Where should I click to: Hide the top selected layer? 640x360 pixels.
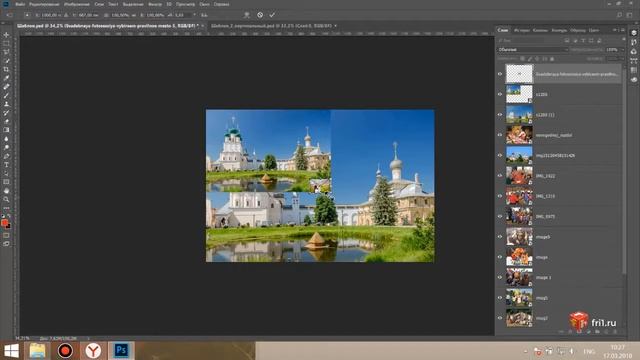pyautogui.click(x=500, y=74)
